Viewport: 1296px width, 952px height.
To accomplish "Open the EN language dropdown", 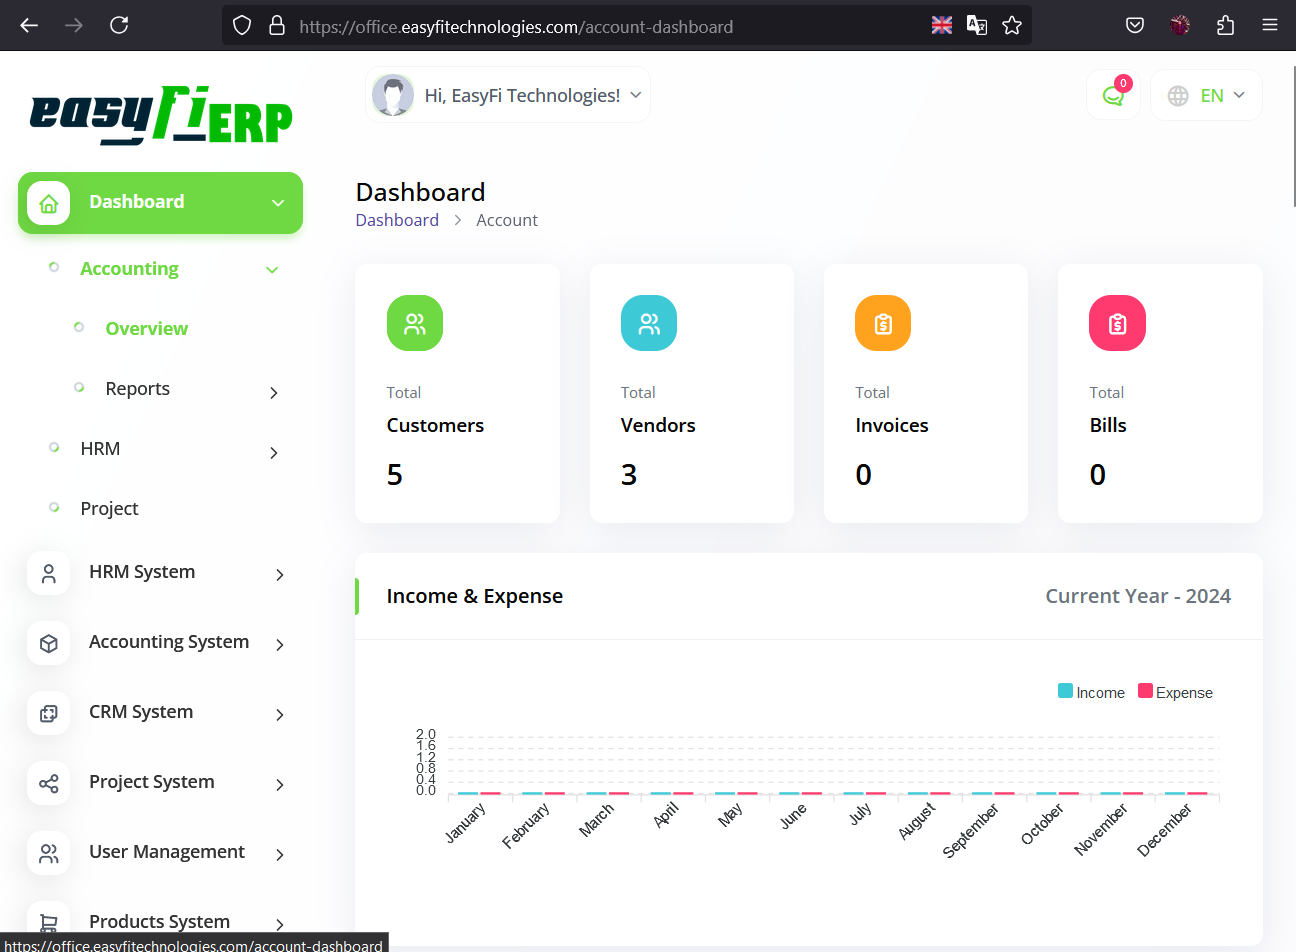I will pyautogui.click(x=1207, y=95).
